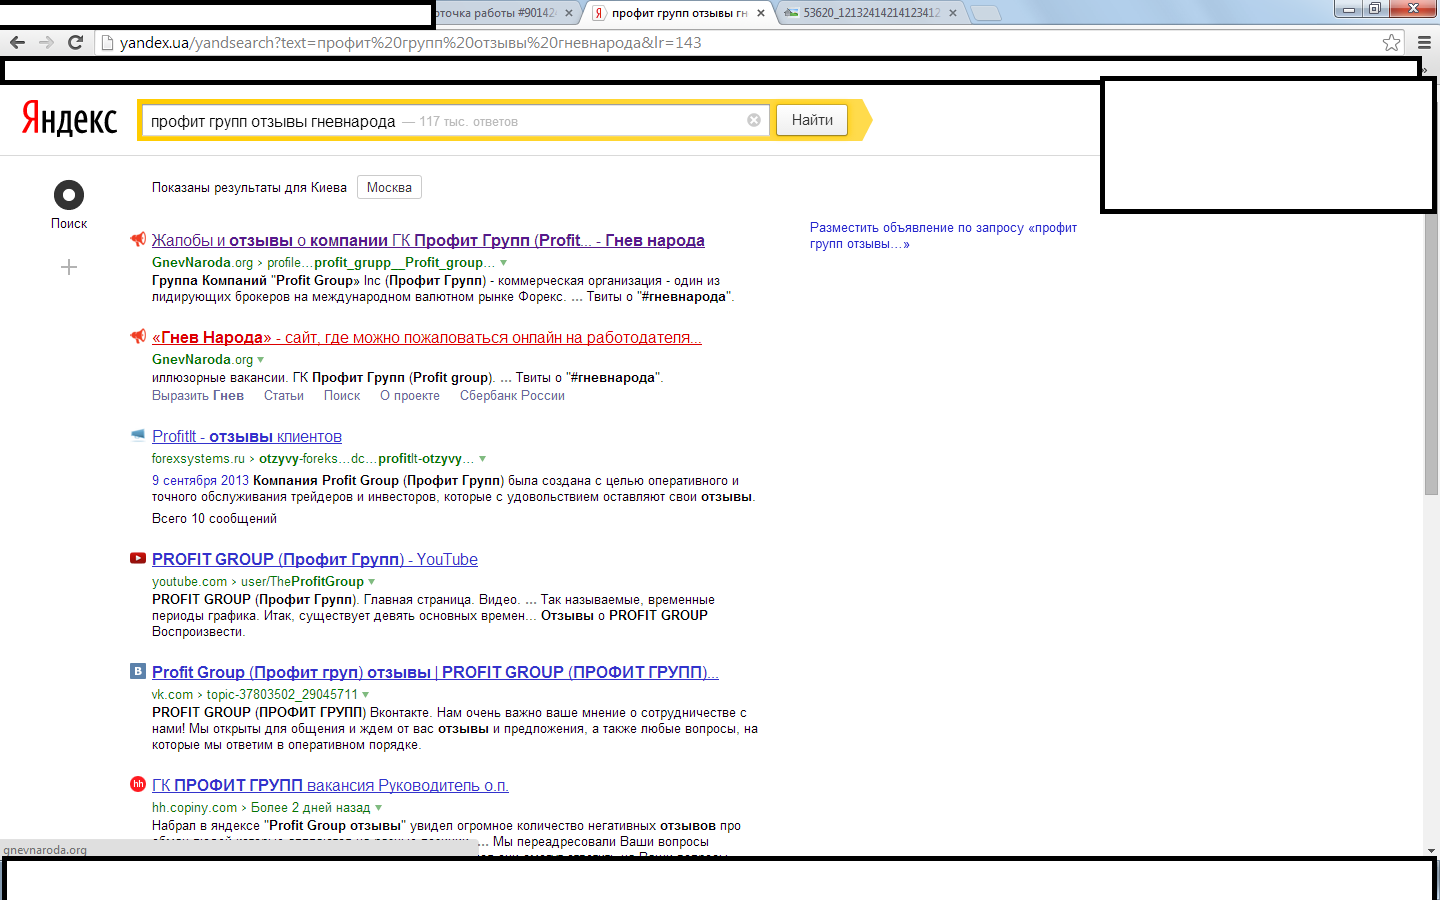Click the green 'hh.copiny.com' URL
1440x900 pixels.
(195, 808)
